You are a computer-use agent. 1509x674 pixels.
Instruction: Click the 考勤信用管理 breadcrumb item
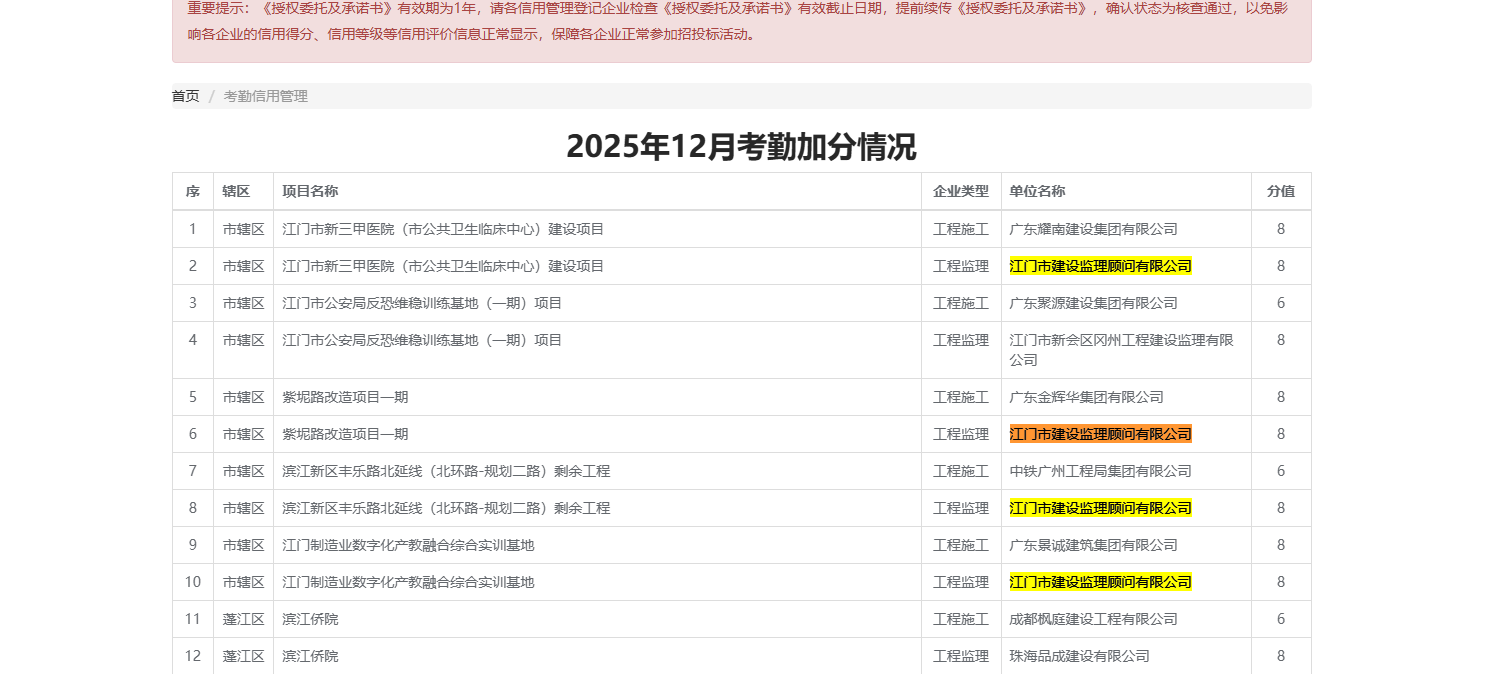pyautogui.click(x=265, y=96)
